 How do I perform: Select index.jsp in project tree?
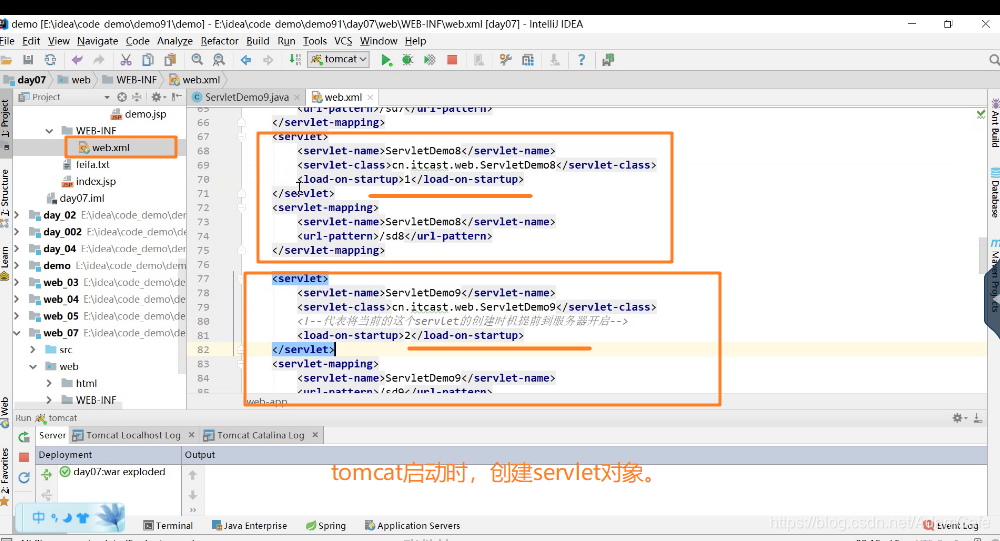pyautogui.click(x=89, y=181)
